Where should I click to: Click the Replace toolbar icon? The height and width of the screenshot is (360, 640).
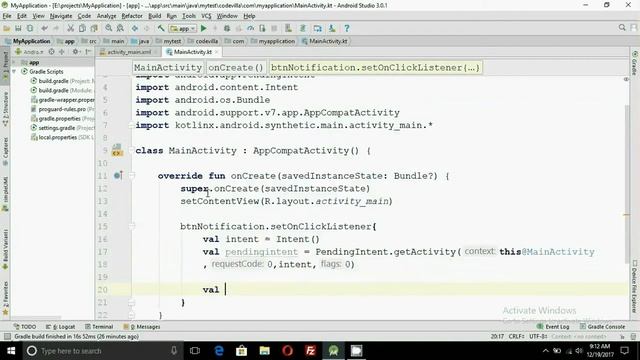pos(120,28)
